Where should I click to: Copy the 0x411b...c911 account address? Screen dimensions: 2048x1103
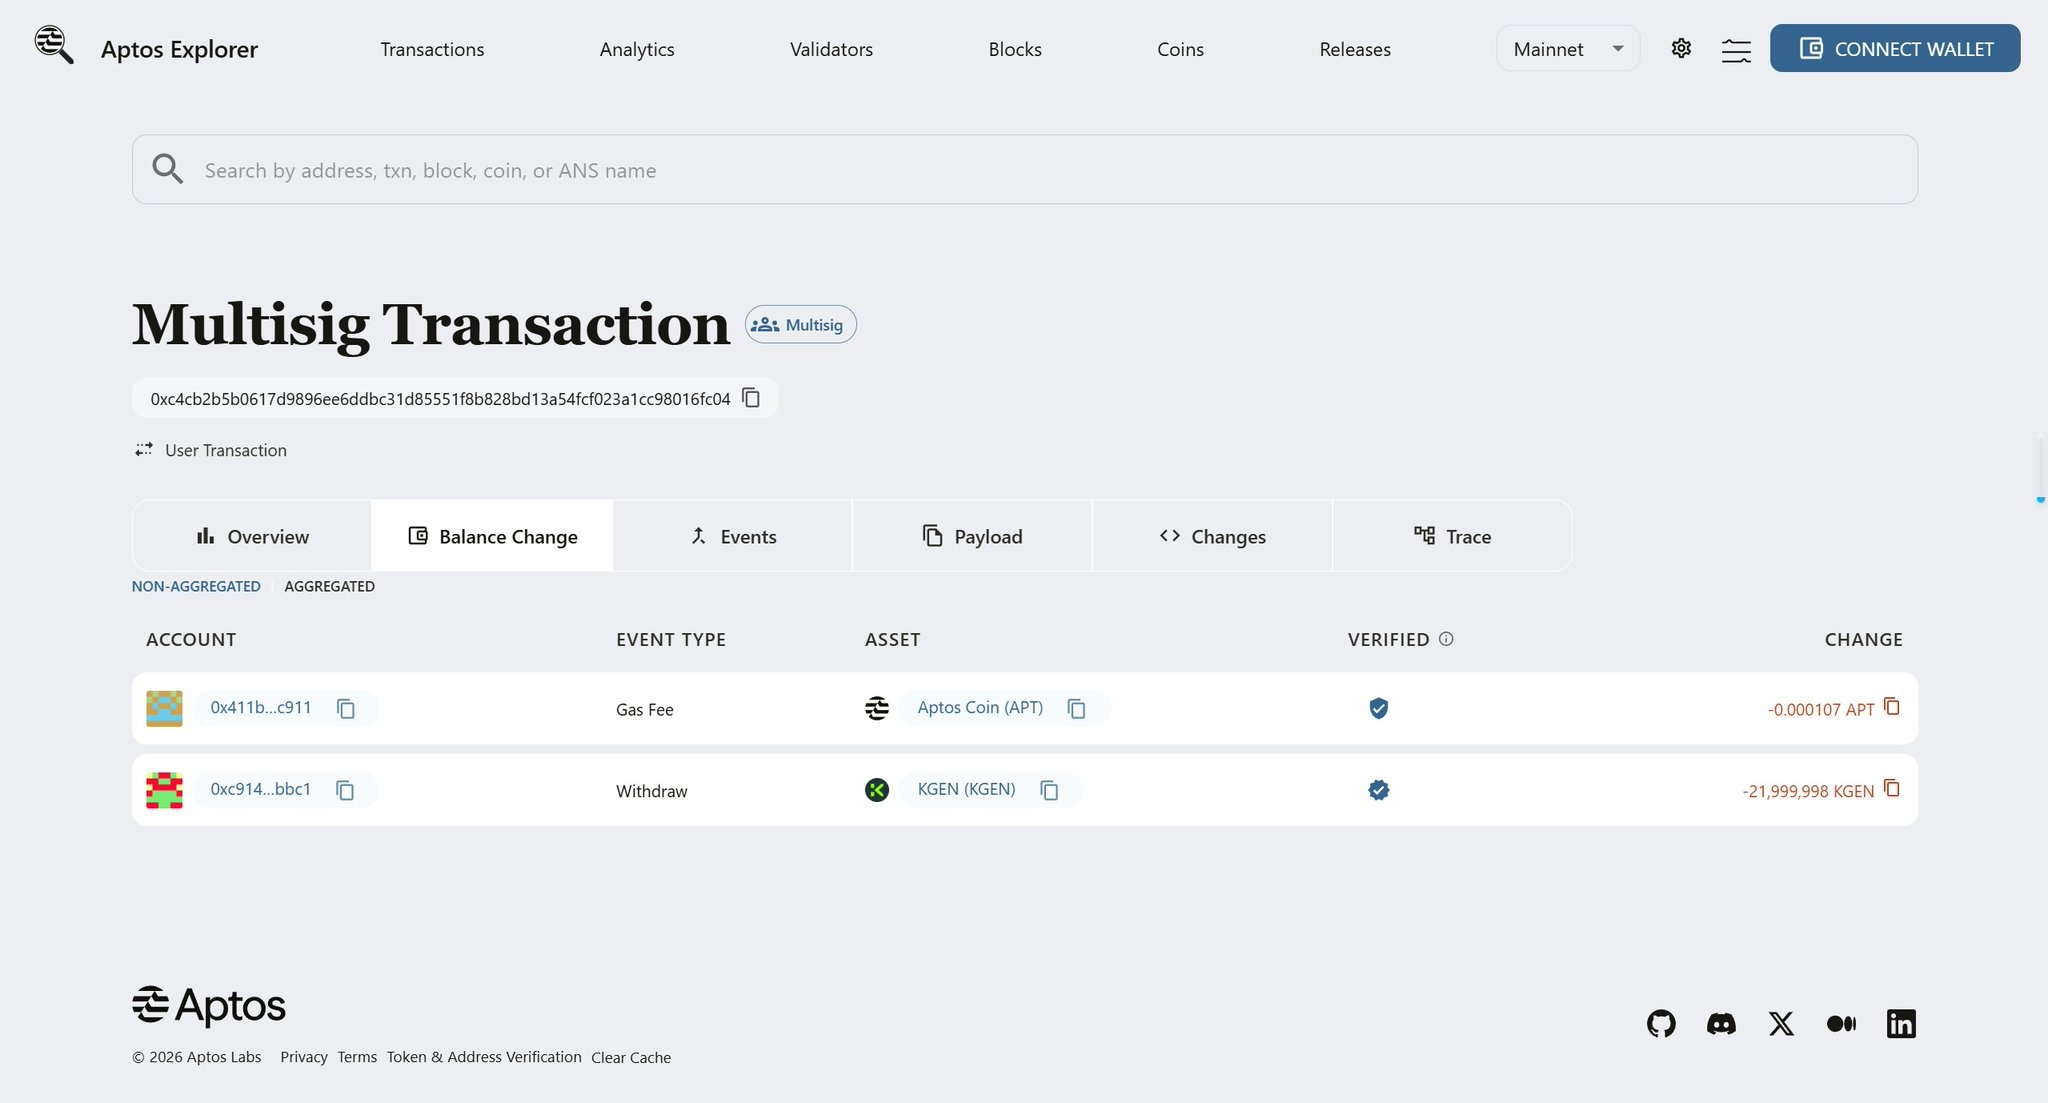point(346,708)
